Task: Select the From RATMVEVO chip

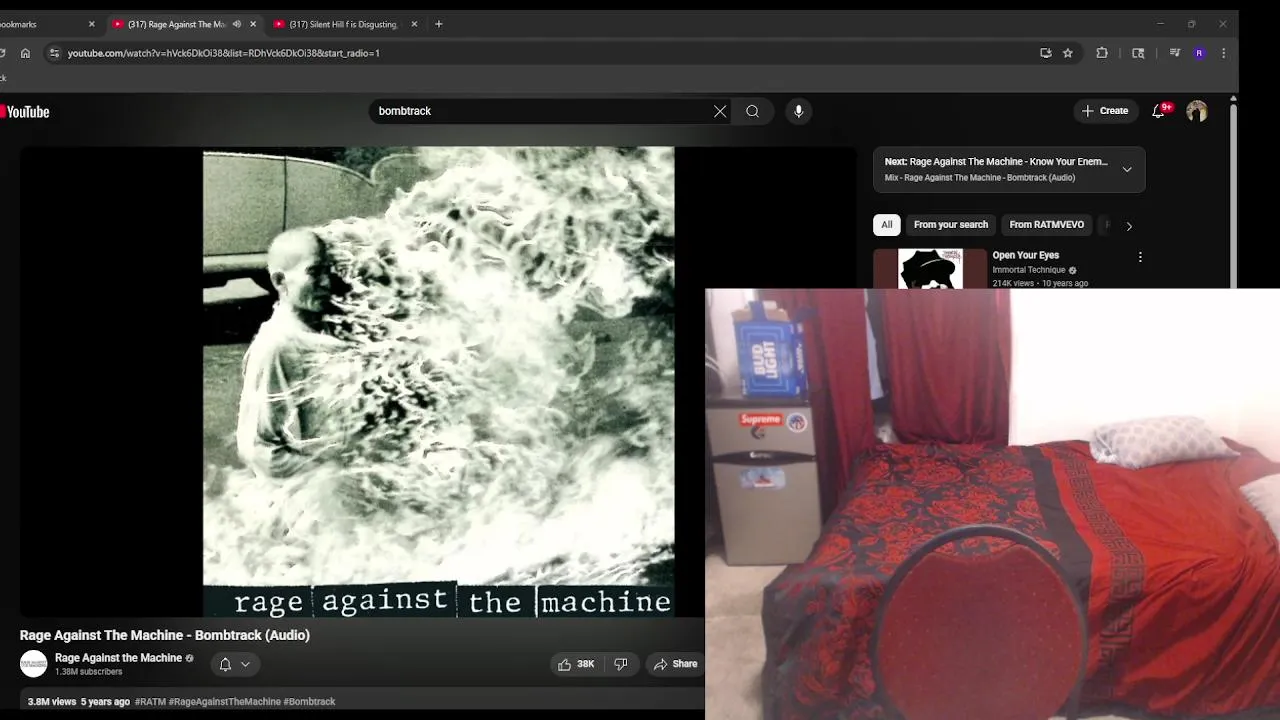Action: (x=1047, y=225)
